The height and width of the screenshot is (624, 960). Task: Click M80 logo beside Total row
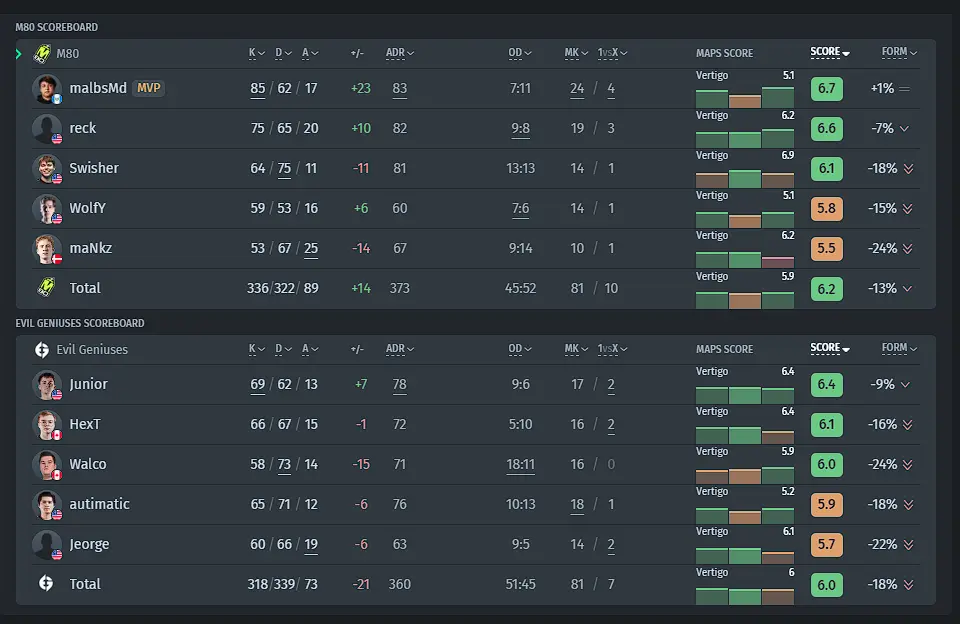point(46,287)
